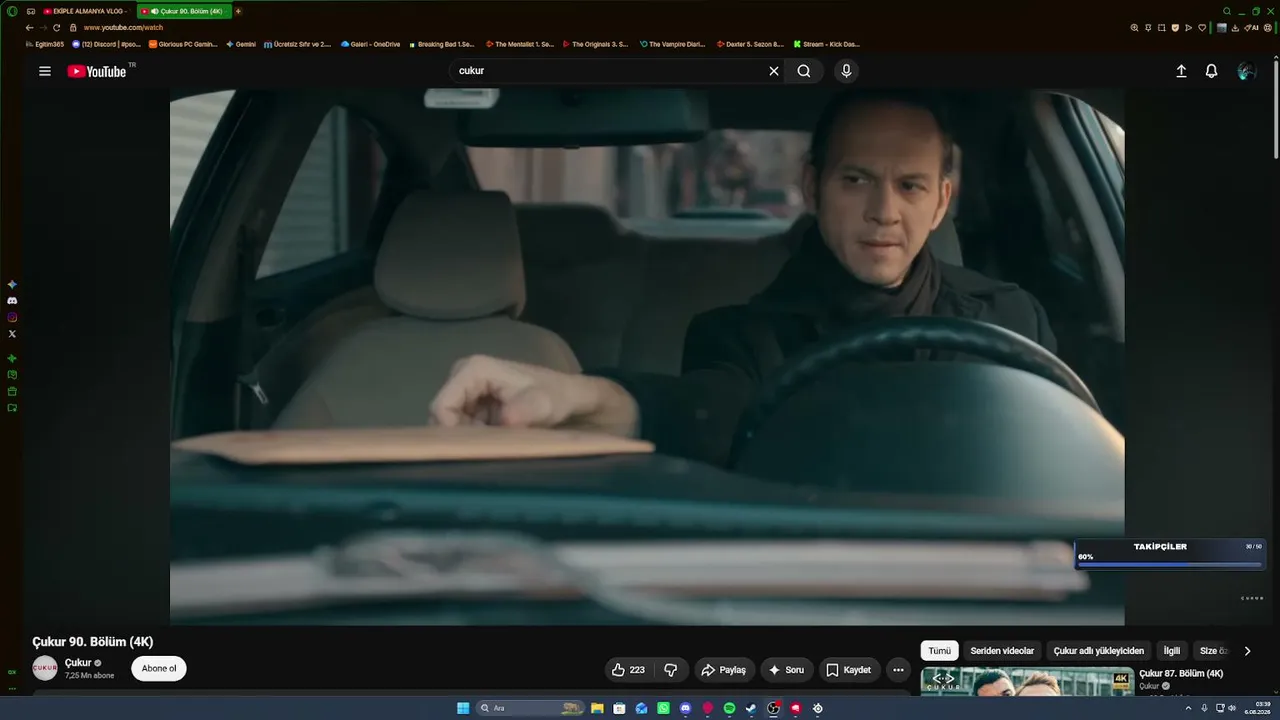The image size is (1280, 720).
Task: Open the upload/create icon in YouTube header
Action: click(1181, 71)
